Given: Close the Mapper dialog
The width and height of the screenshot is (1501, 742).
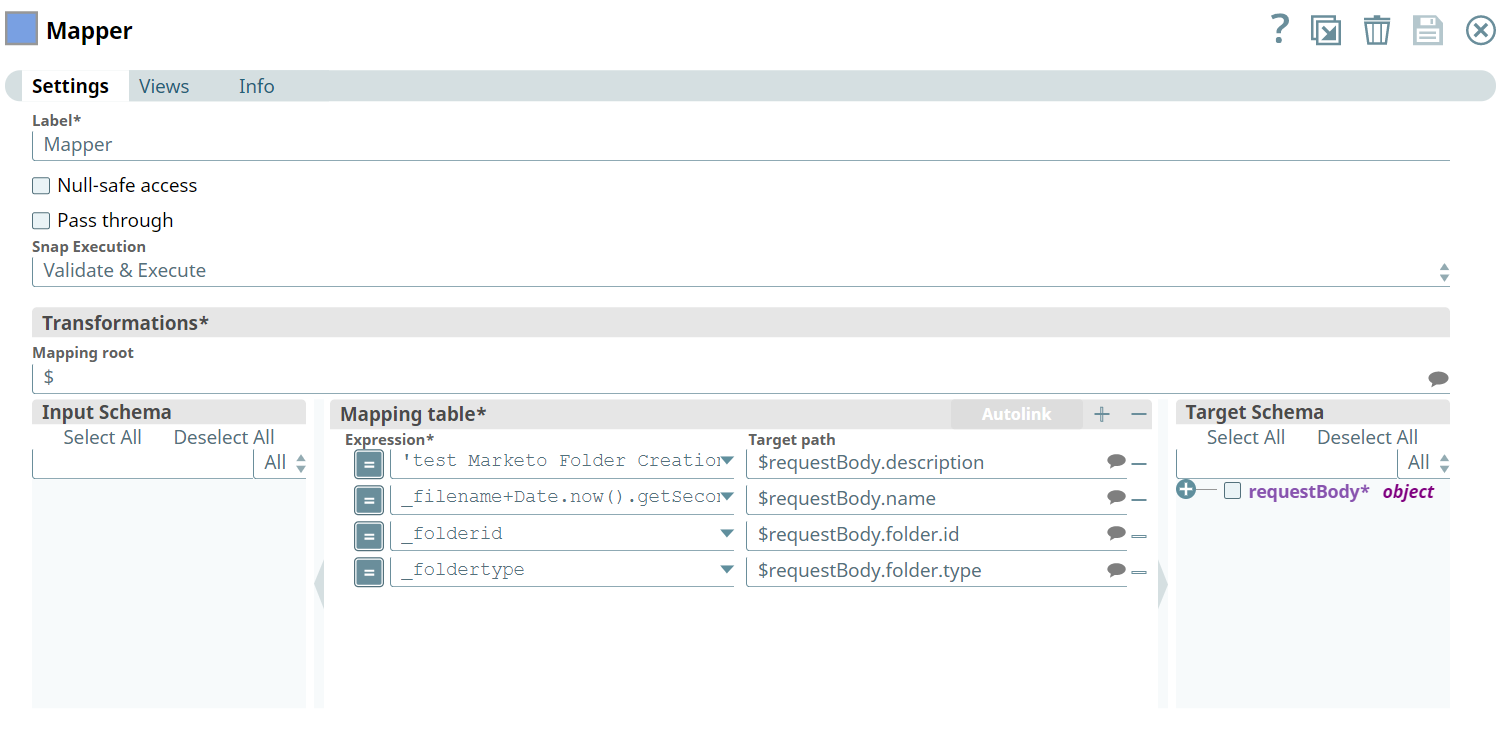Looking at the screenshot, I should tap(1481, 30).
